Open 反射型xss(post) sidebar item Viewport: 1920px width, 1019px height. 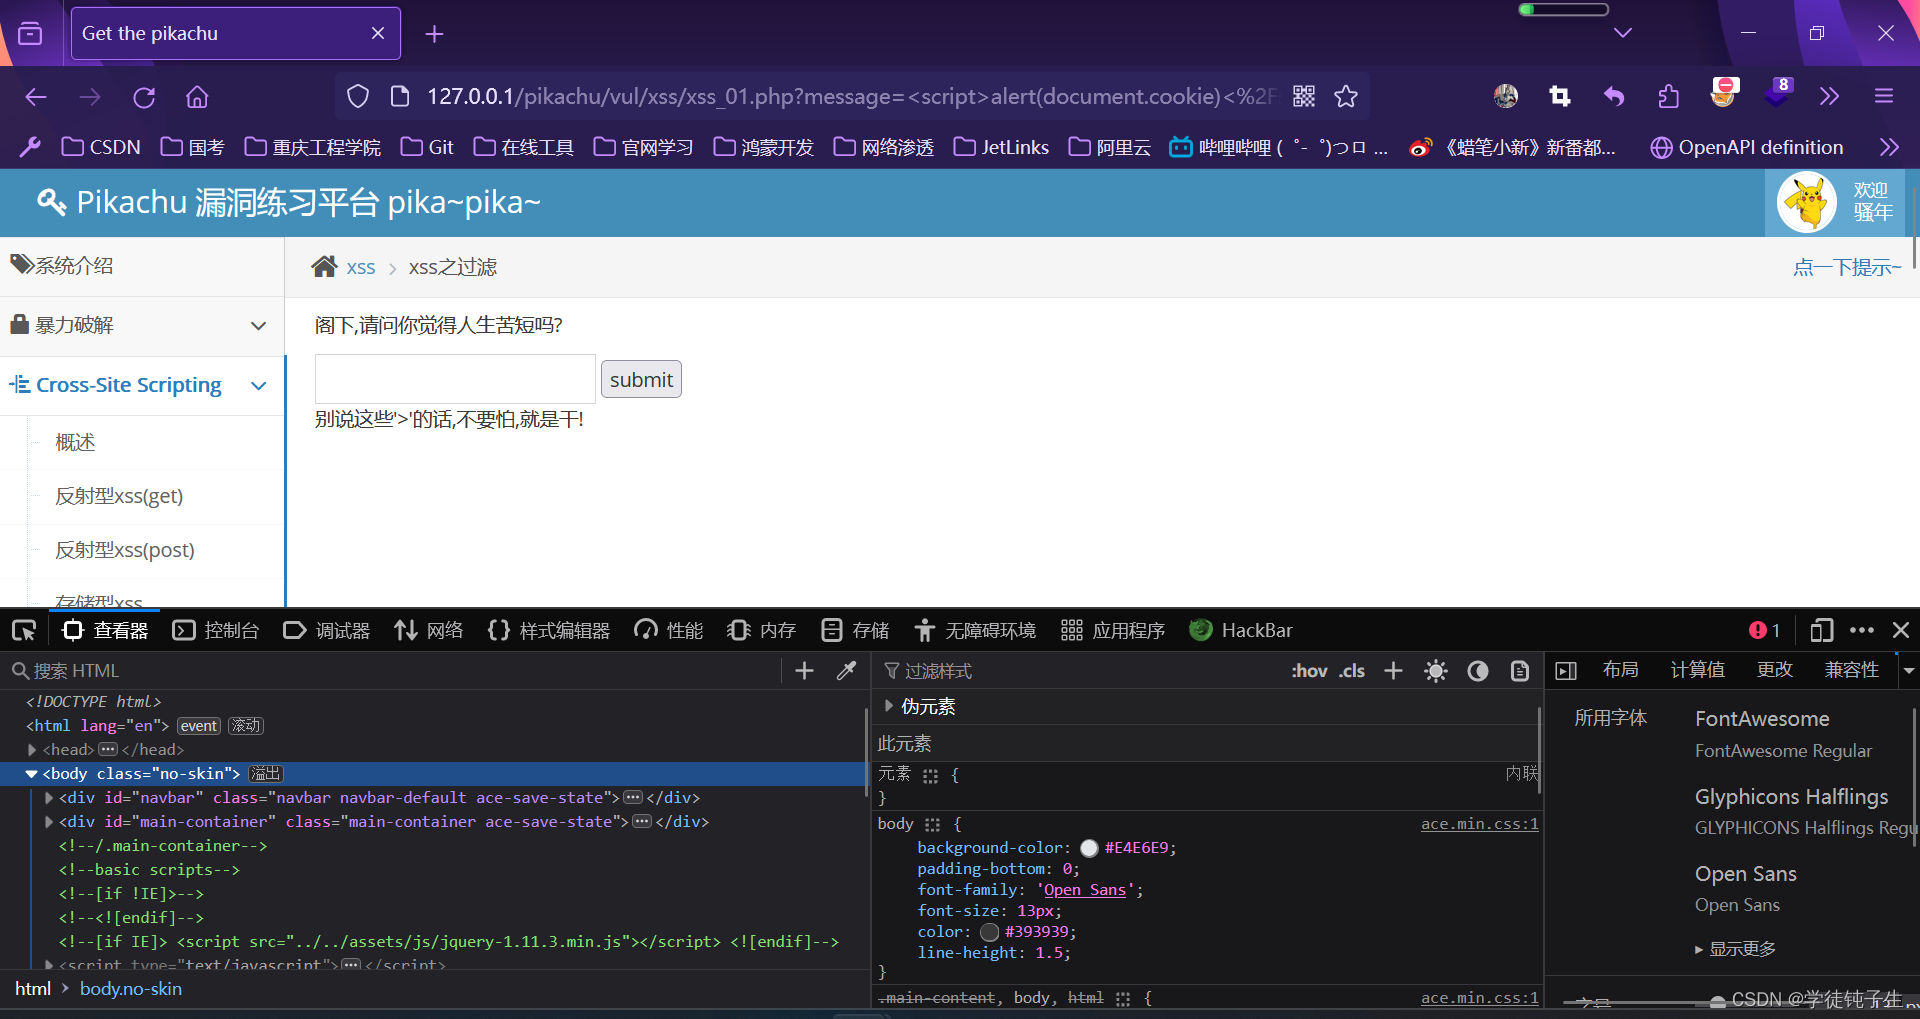click(x=125, y=550)
